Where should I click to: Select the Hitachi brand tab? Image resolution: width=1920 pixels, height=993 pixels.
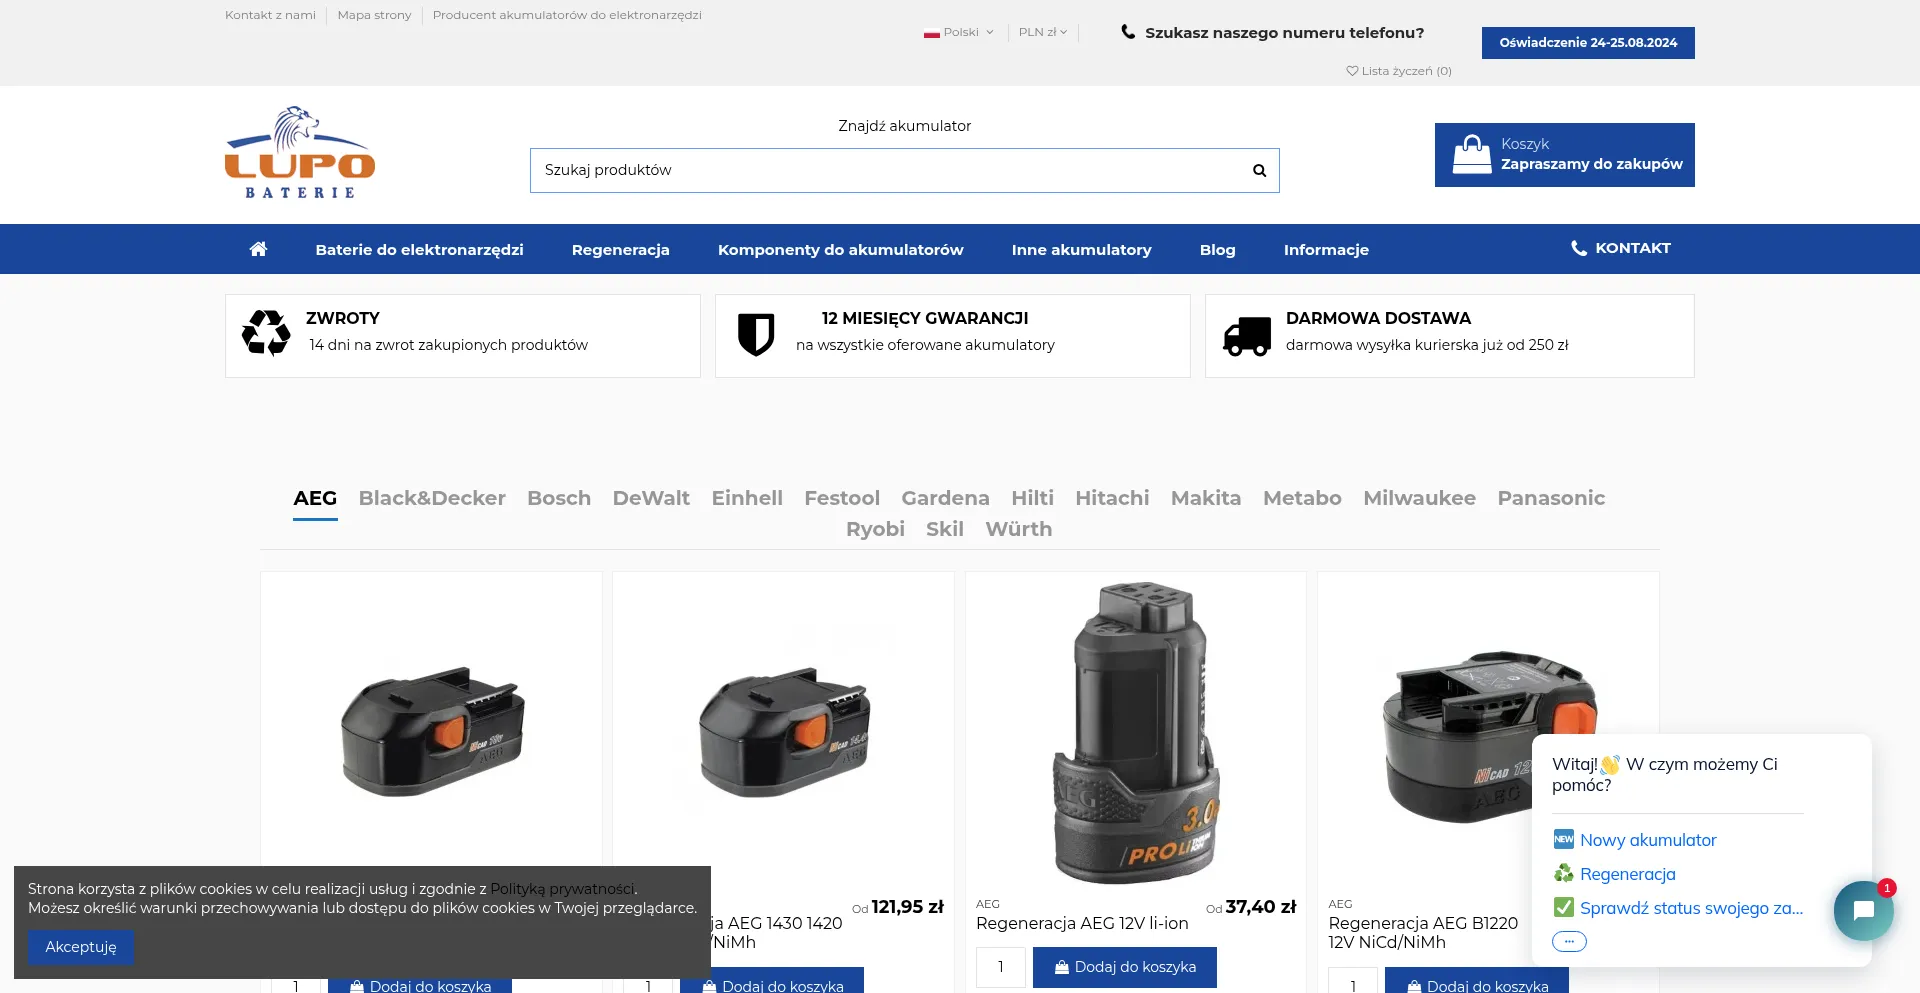coord(1112,498)
